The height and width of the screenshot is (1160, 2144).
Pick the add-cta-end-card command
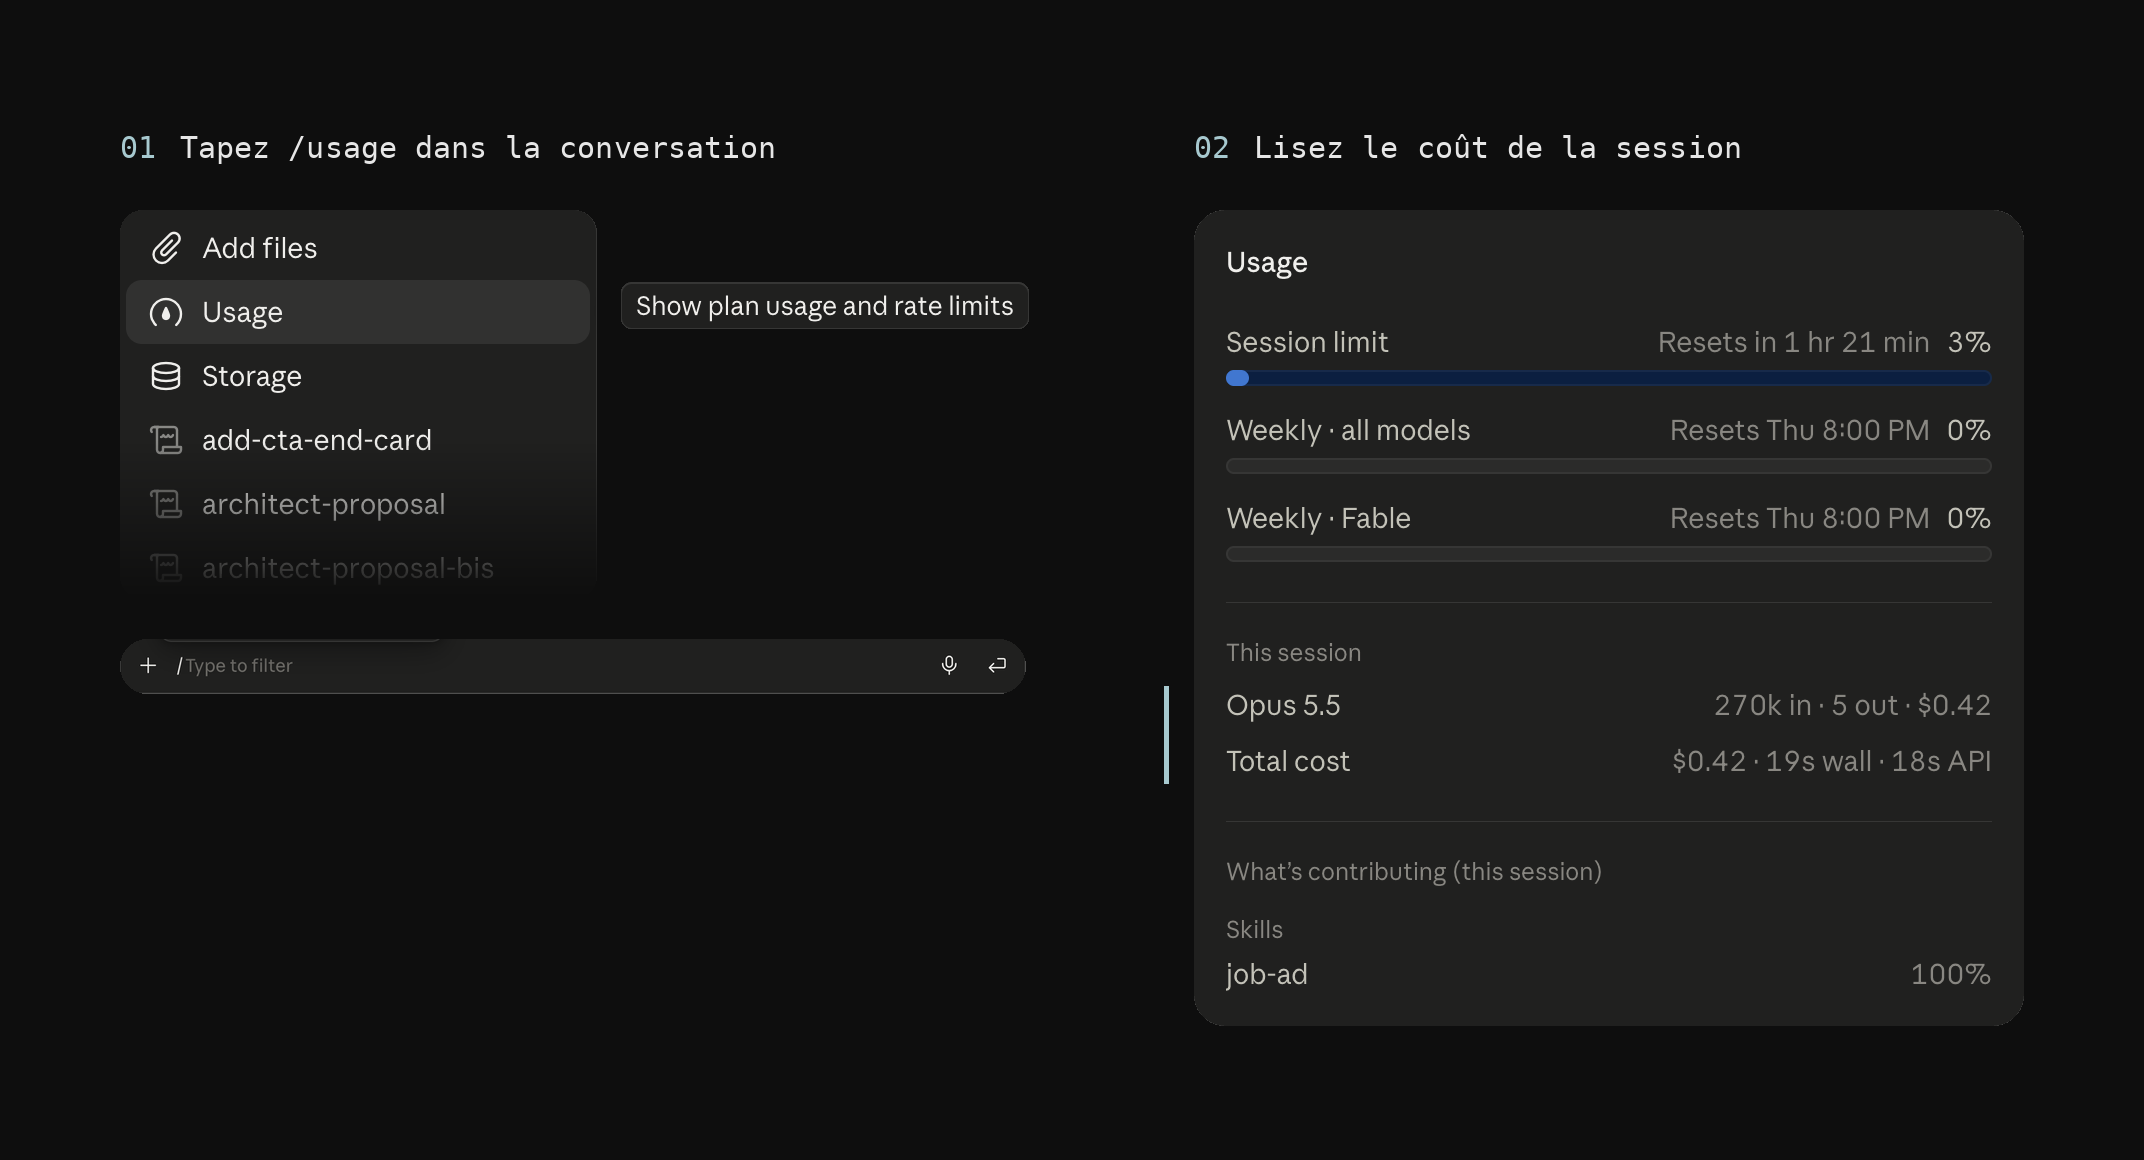coord(358,440)
